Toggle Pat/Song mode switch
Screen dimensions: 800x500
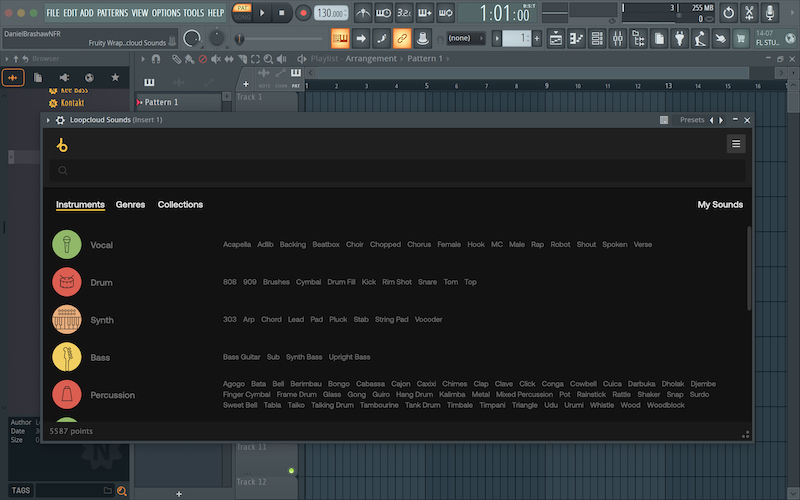pyautogui.click(x=242, y=12)
